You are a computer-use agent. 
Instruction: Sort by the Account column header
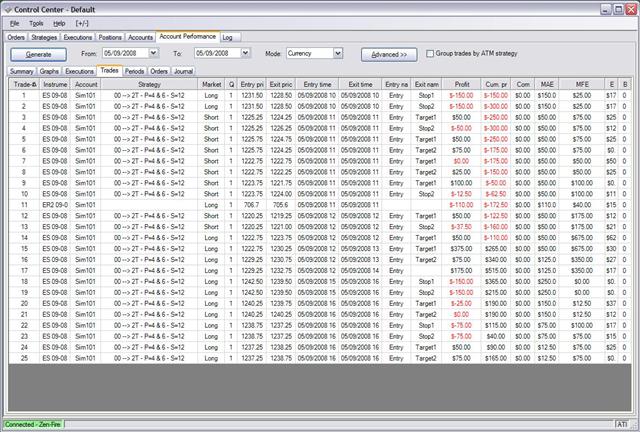point(86,84)
